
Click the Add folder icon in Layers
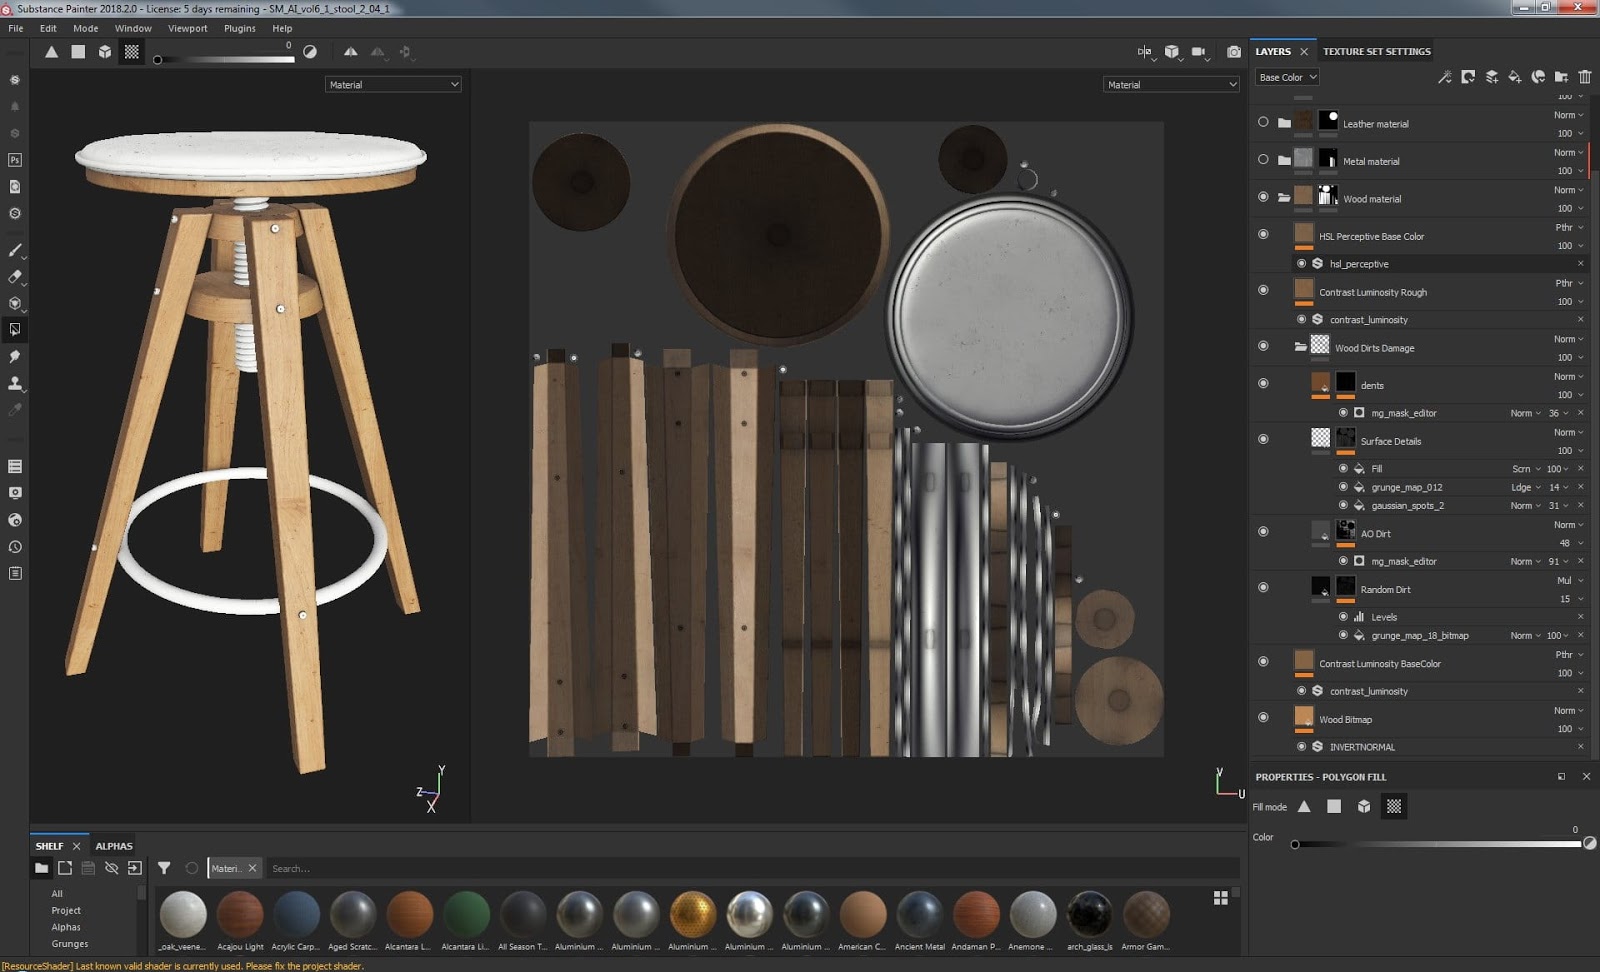point(1561,77)
